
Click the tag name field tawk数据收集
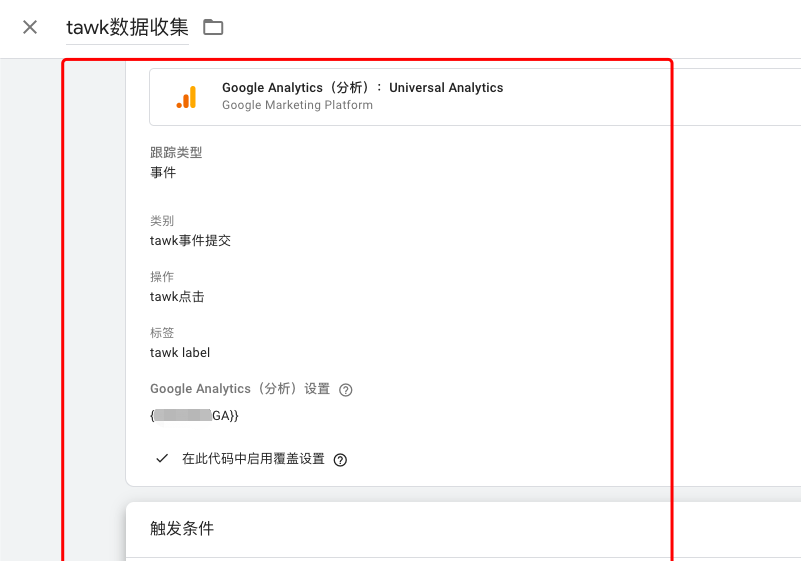pos(127,28)
